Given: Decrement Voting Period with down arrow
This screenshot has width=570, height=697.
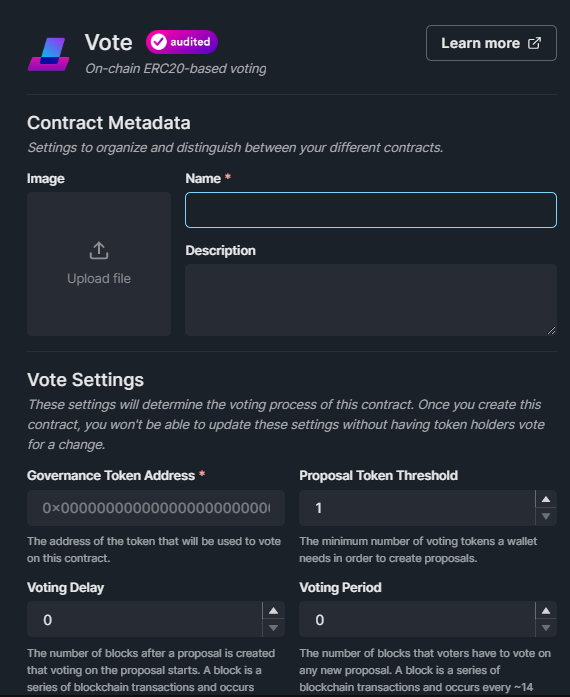Looking at the screenshot, I should (x=546, y=628).
